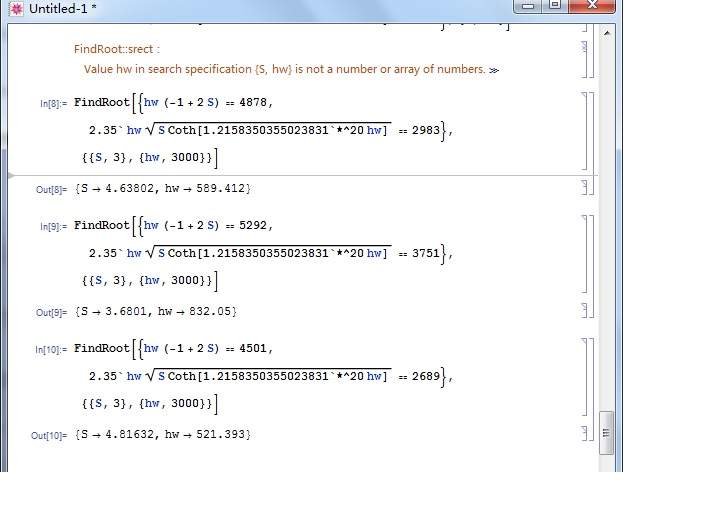Viewport: 705px width, 515px height.
Task: Maximize the Untitled-1 notebook window
Action: point(555,6)
